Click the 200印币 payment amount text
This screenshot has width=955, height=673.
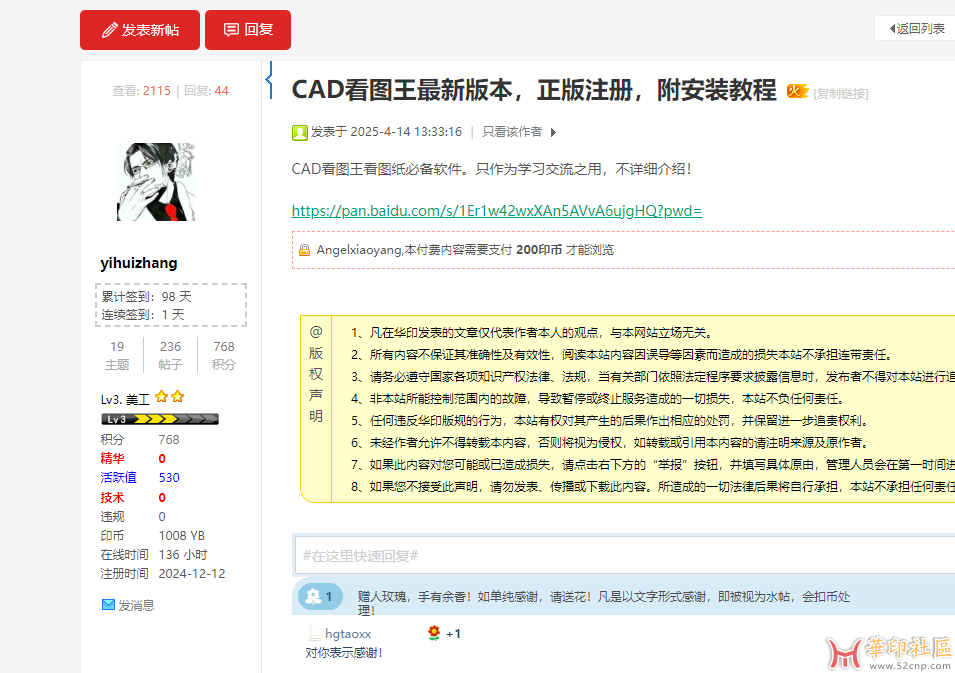(x=539, y=250)
